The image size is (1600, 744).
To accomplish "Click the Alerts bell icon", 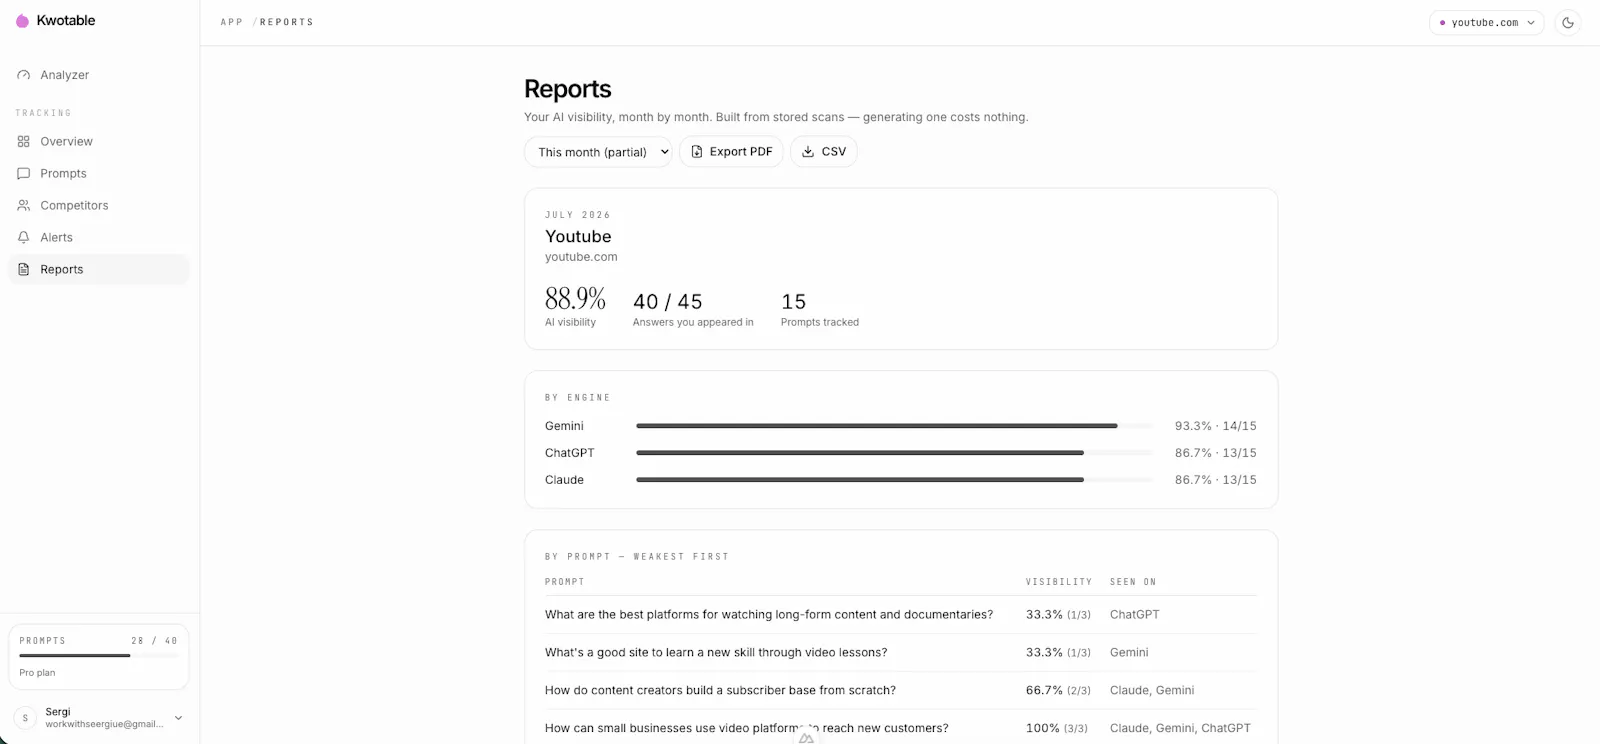I will 24,238.
